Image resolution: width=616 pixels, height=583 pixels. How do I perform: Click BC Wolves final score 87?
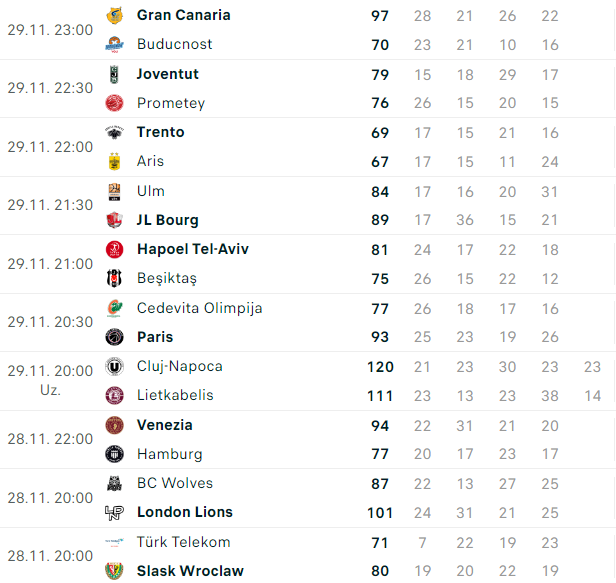(380, 484)
